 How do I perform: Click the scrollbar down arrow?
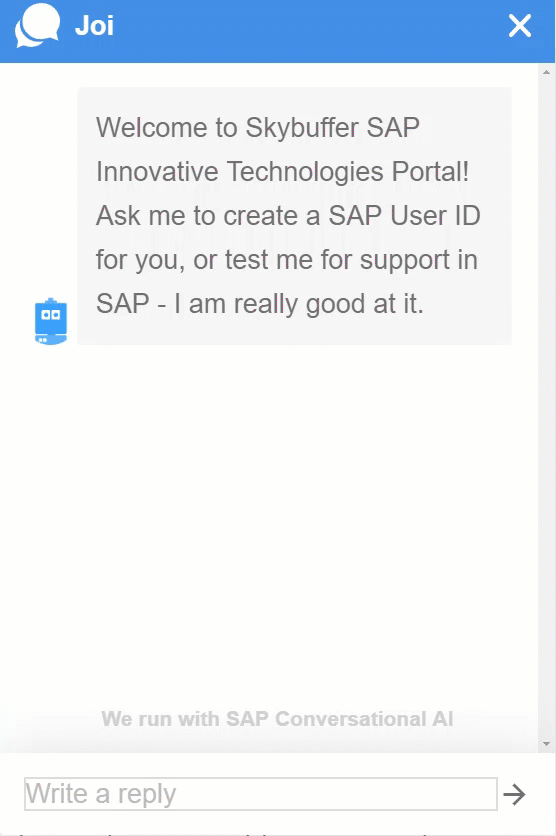tap(546, 743)
